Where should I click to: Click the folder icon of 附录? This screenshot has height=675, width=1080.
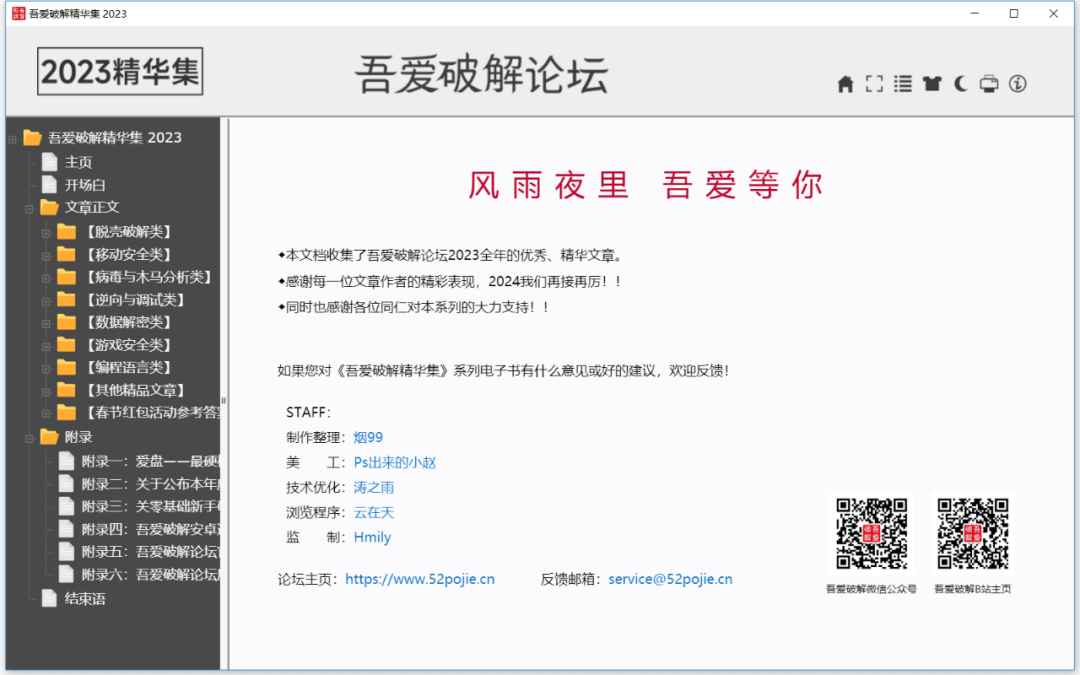point(49,437)
